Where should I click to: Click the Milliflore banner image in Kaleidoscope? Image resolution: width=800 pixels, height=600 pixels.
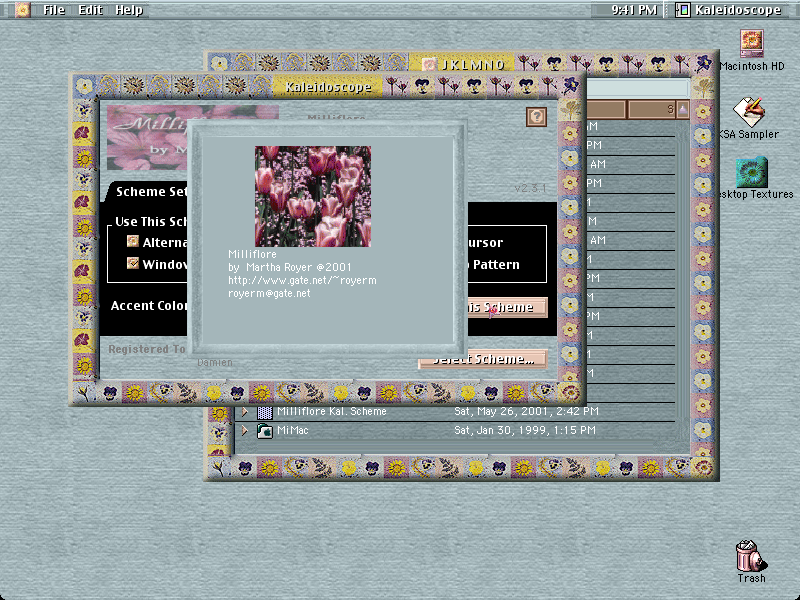(147, 138)
